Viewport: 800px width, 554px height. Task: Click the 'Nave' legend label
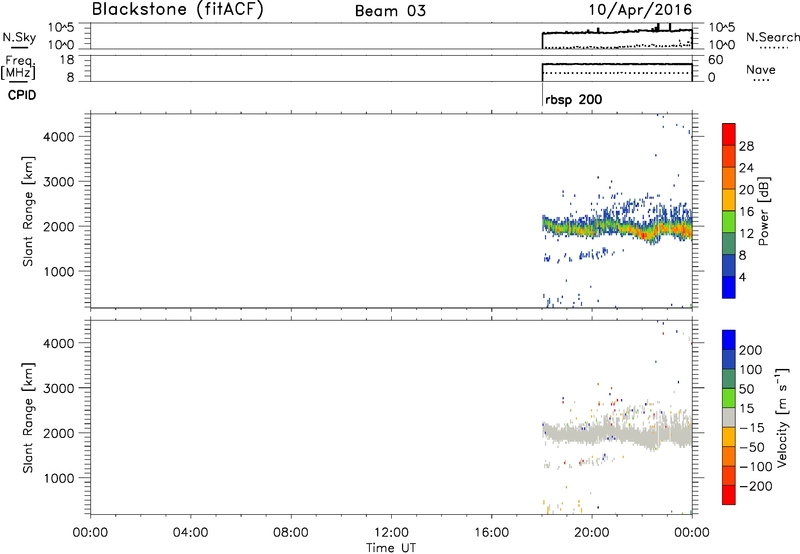coord(761,69)
